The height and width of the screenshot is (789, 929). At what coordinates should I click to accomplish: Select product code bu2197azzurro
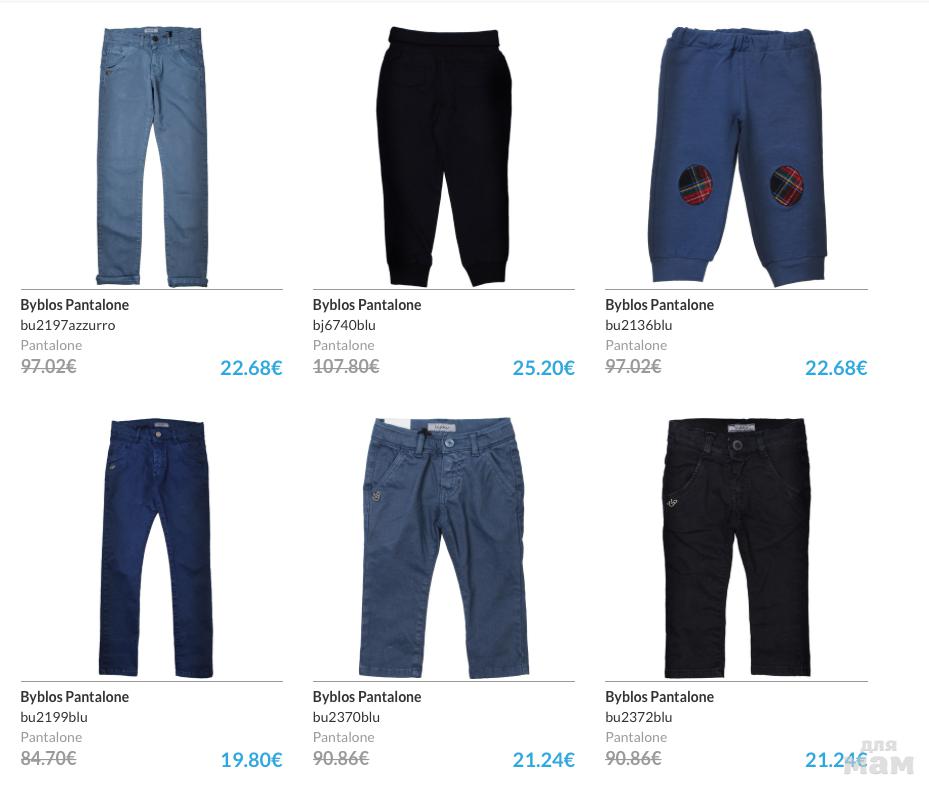coord(68,325)
